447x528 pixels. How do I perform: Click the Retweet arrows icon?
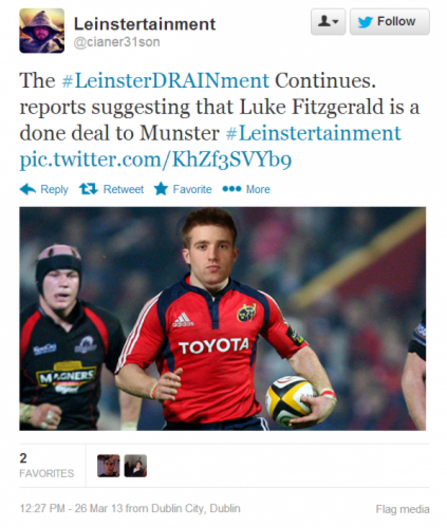89,189
